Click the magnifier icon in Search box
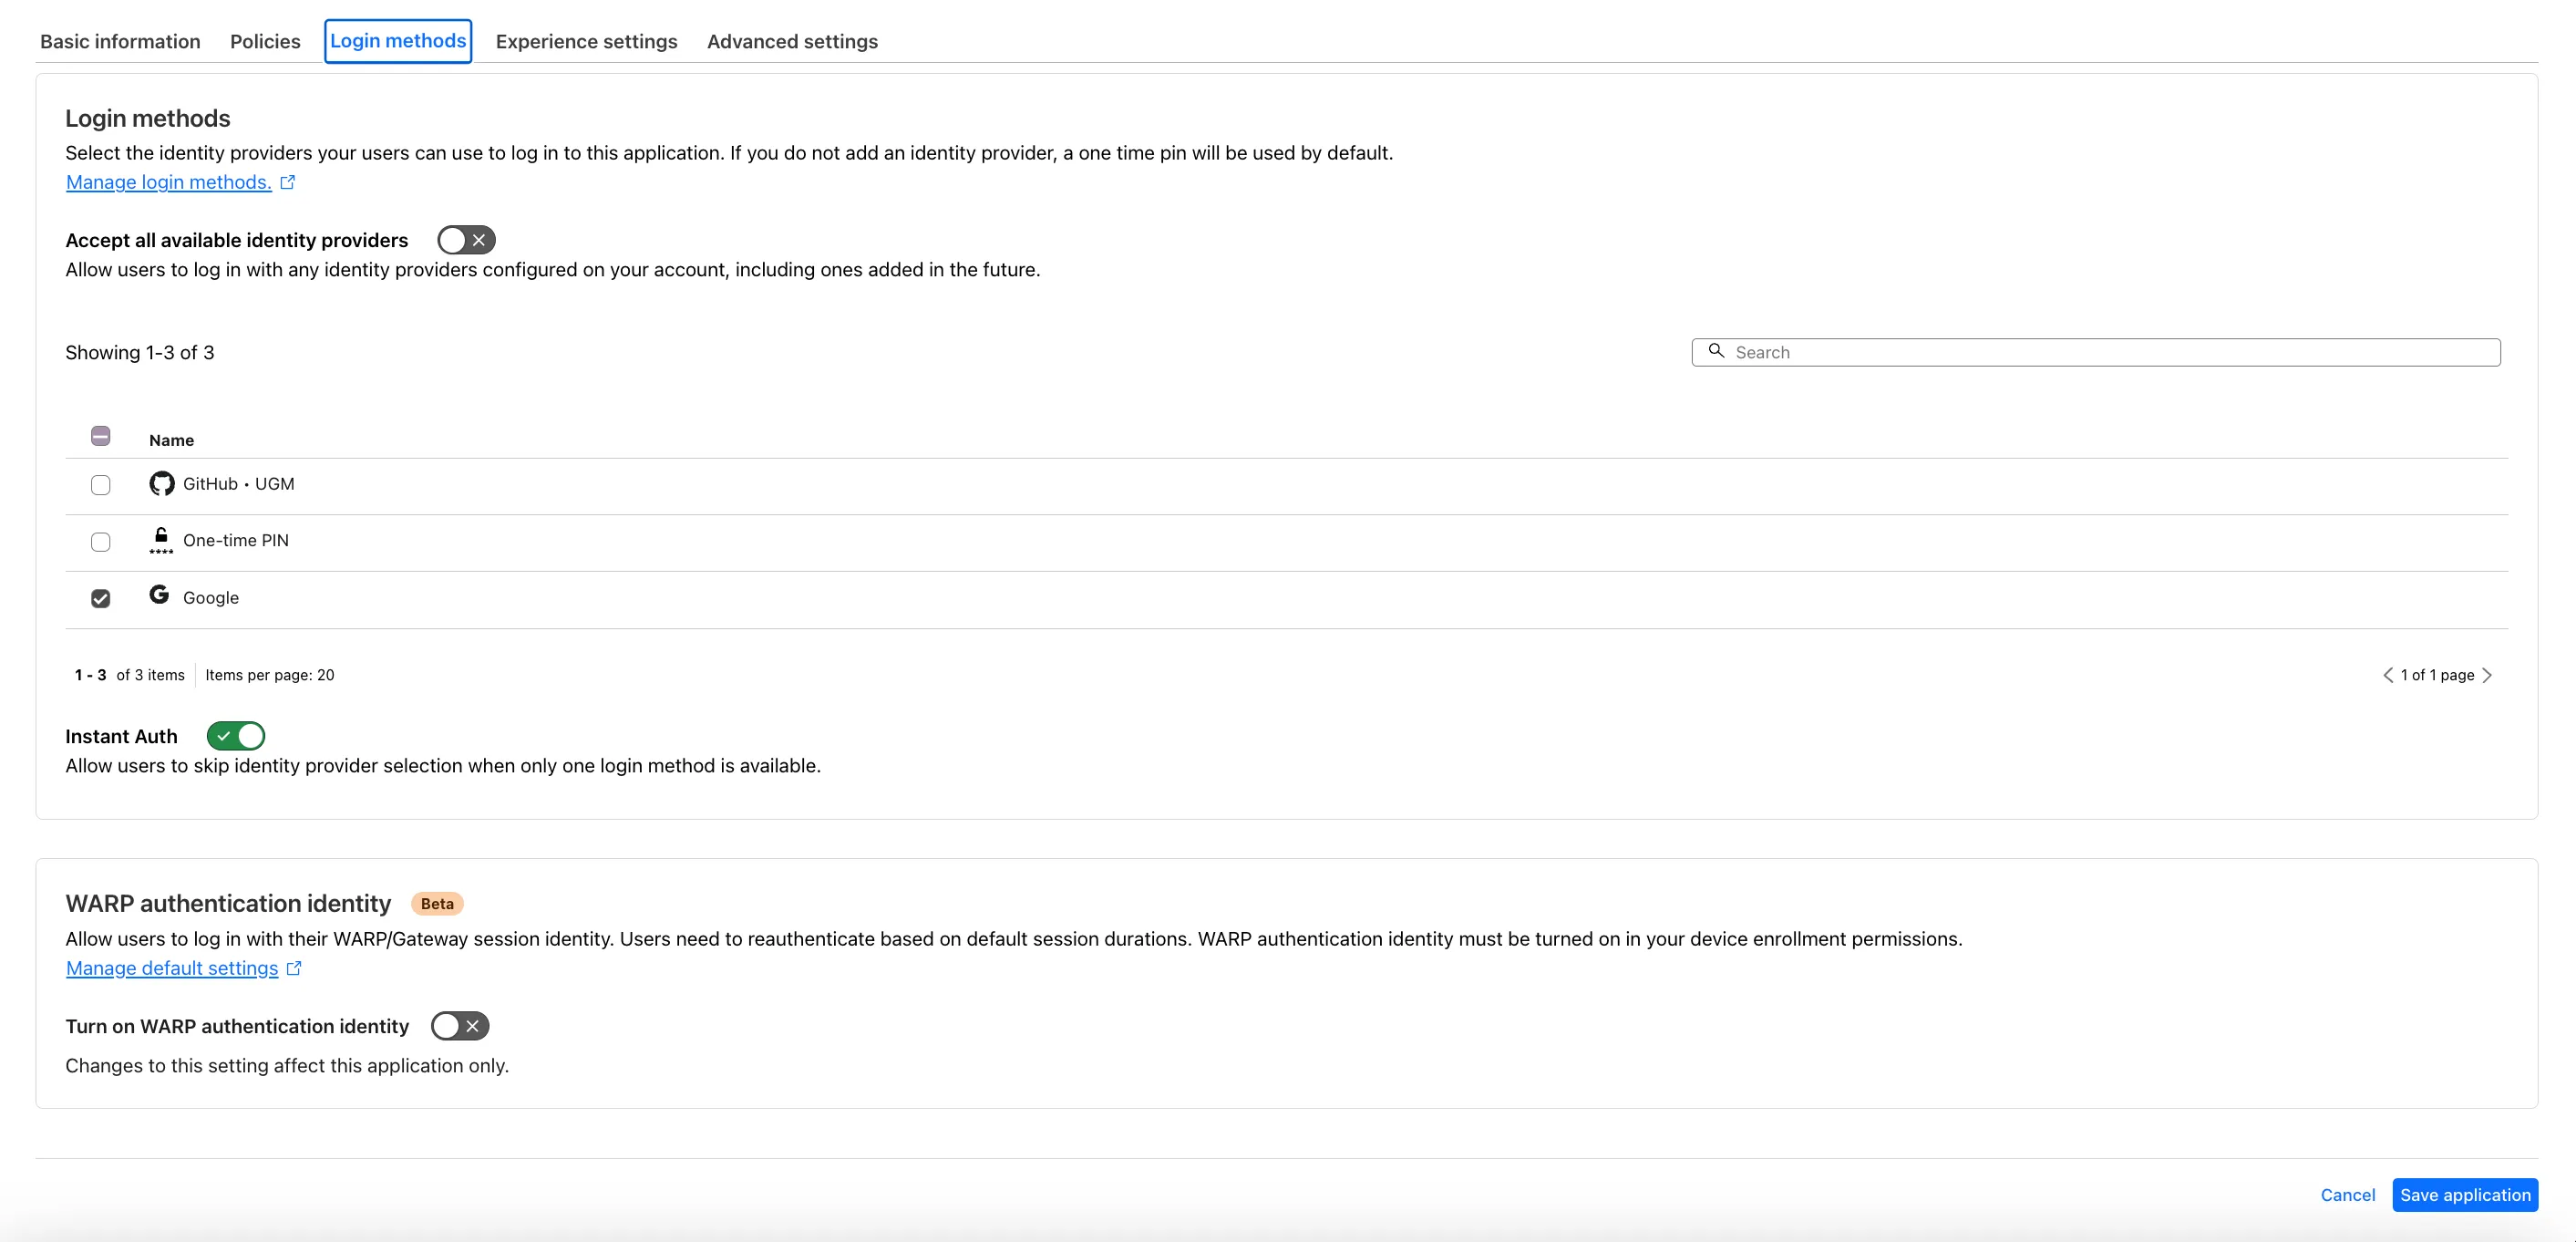This screenshot has width=2576, height=1242. (1716, 351)
